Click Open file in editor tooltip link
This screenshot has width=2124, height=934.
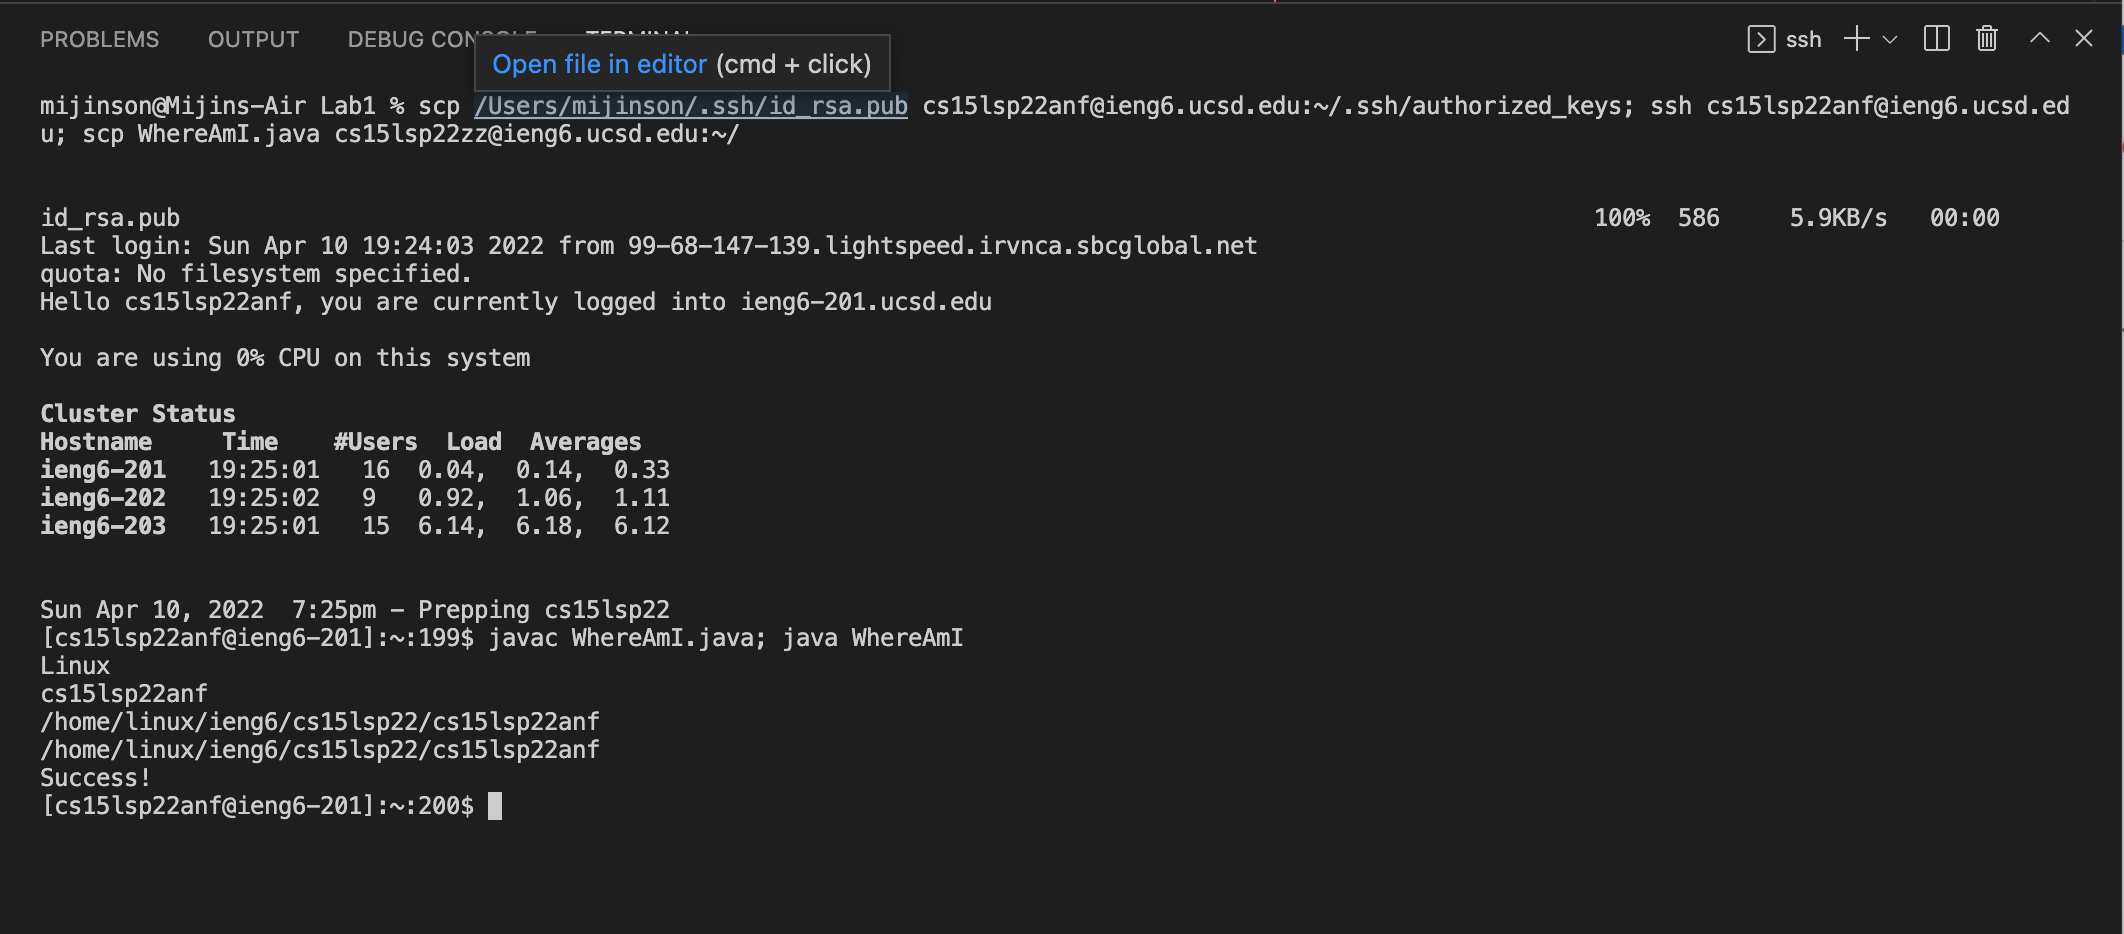(x=599, y=64)
